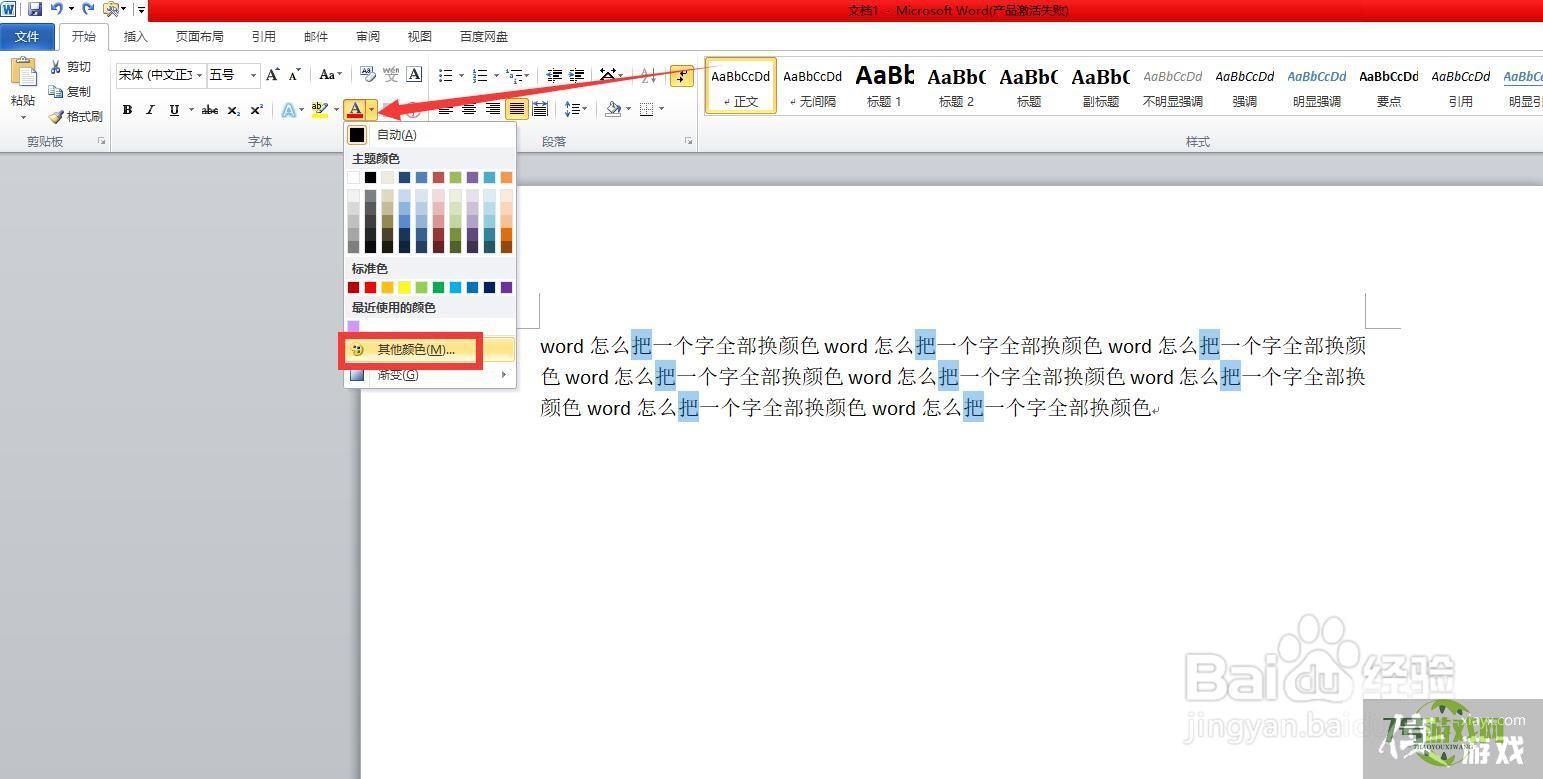Click the Shrink Font icon

pyautogui.click(x=294, y=75)
